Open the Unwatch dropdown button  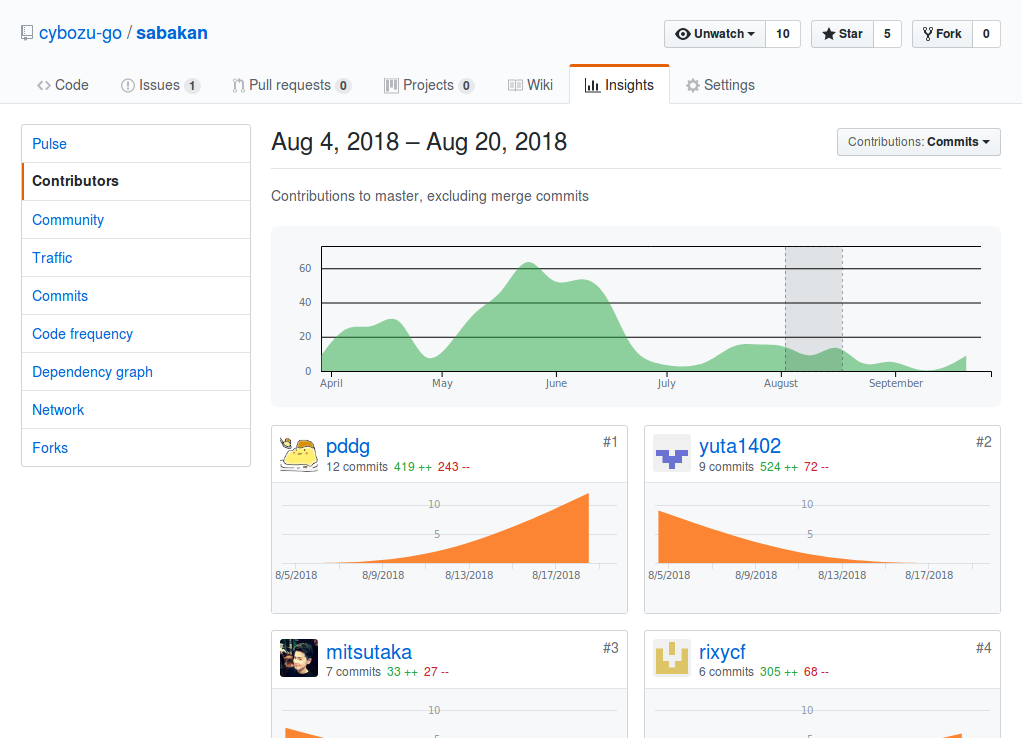point(715,34)
